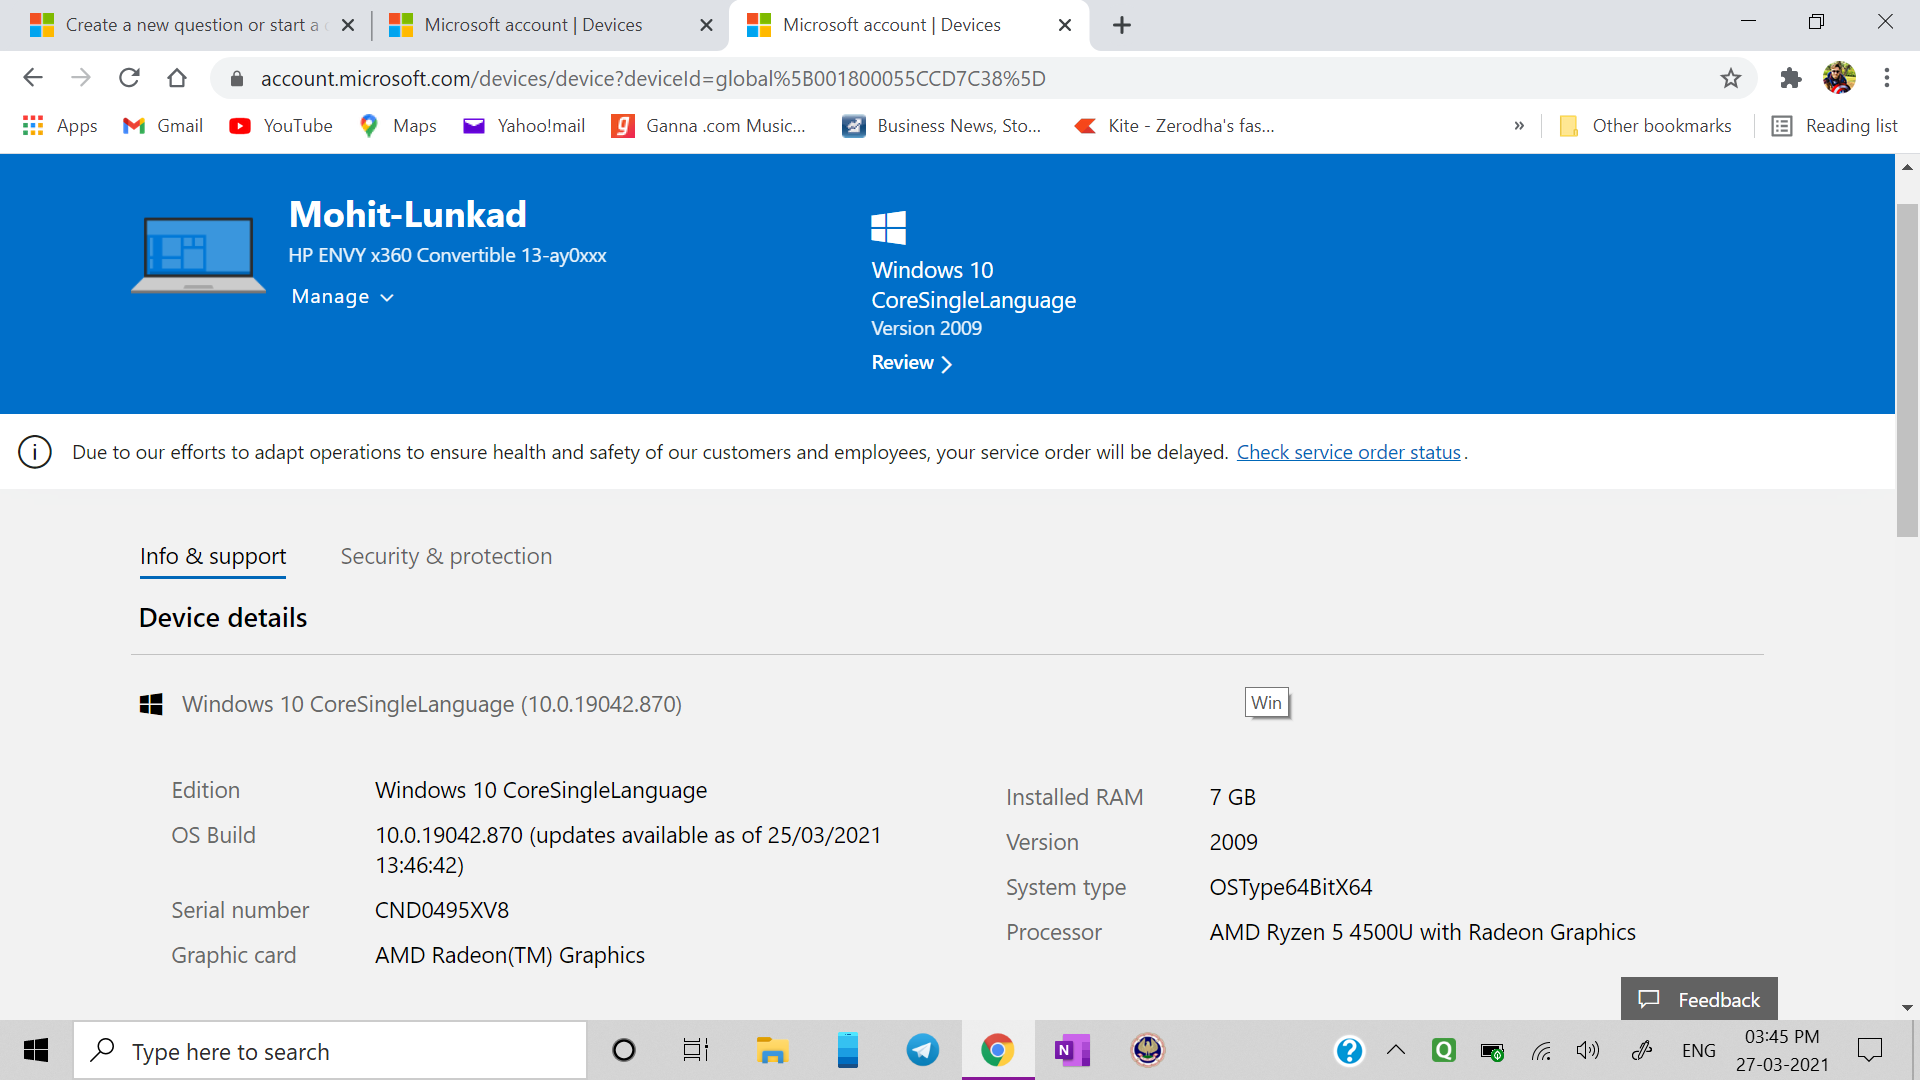Click the browser back arrow
The width and height of the screenshot is (1920, 1080).
coord(33,78)
